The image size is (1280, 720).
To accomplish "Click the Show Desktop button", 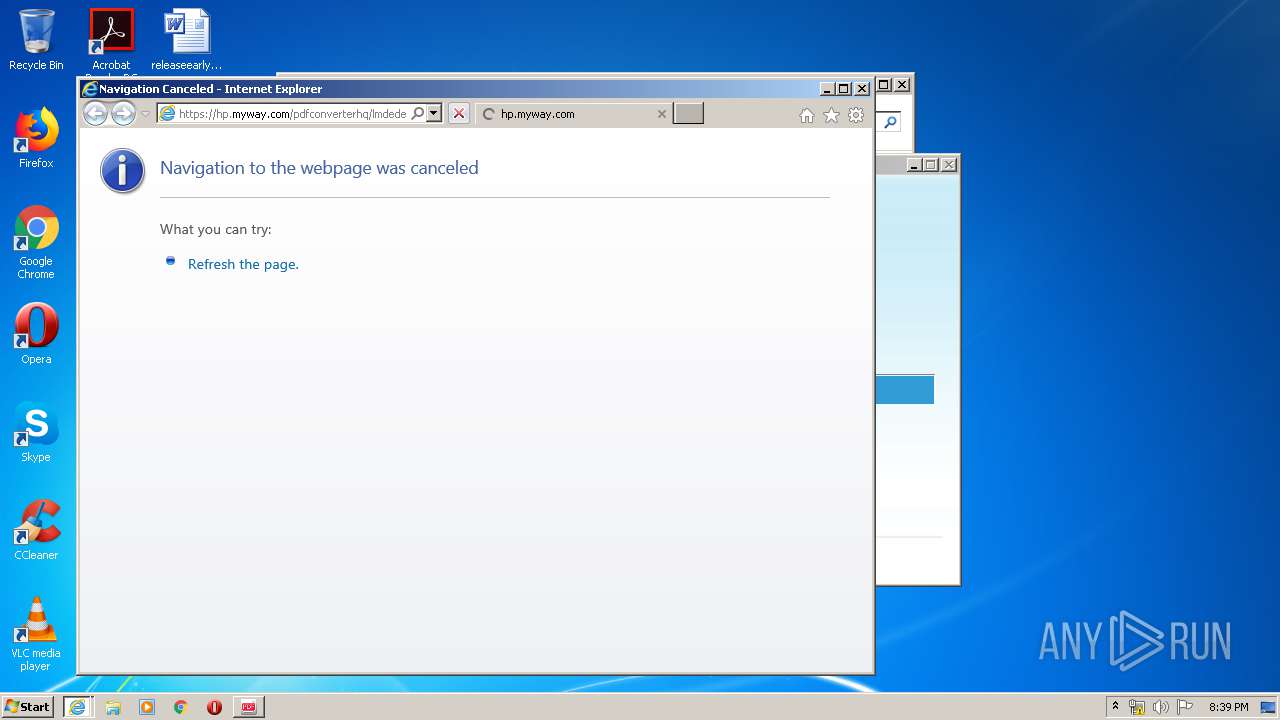I will 1269,707.
